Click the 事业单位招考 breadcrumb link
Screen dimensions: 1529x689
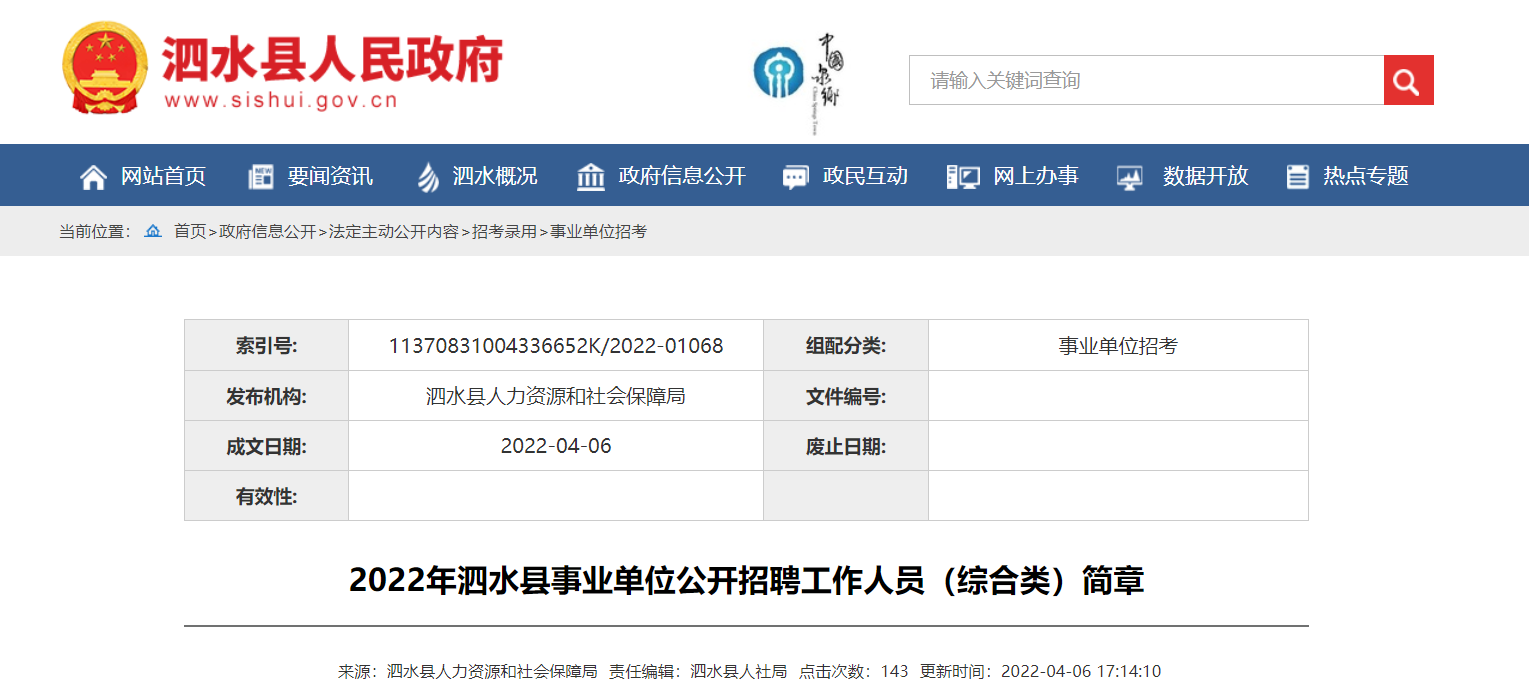tap(598, 231)
